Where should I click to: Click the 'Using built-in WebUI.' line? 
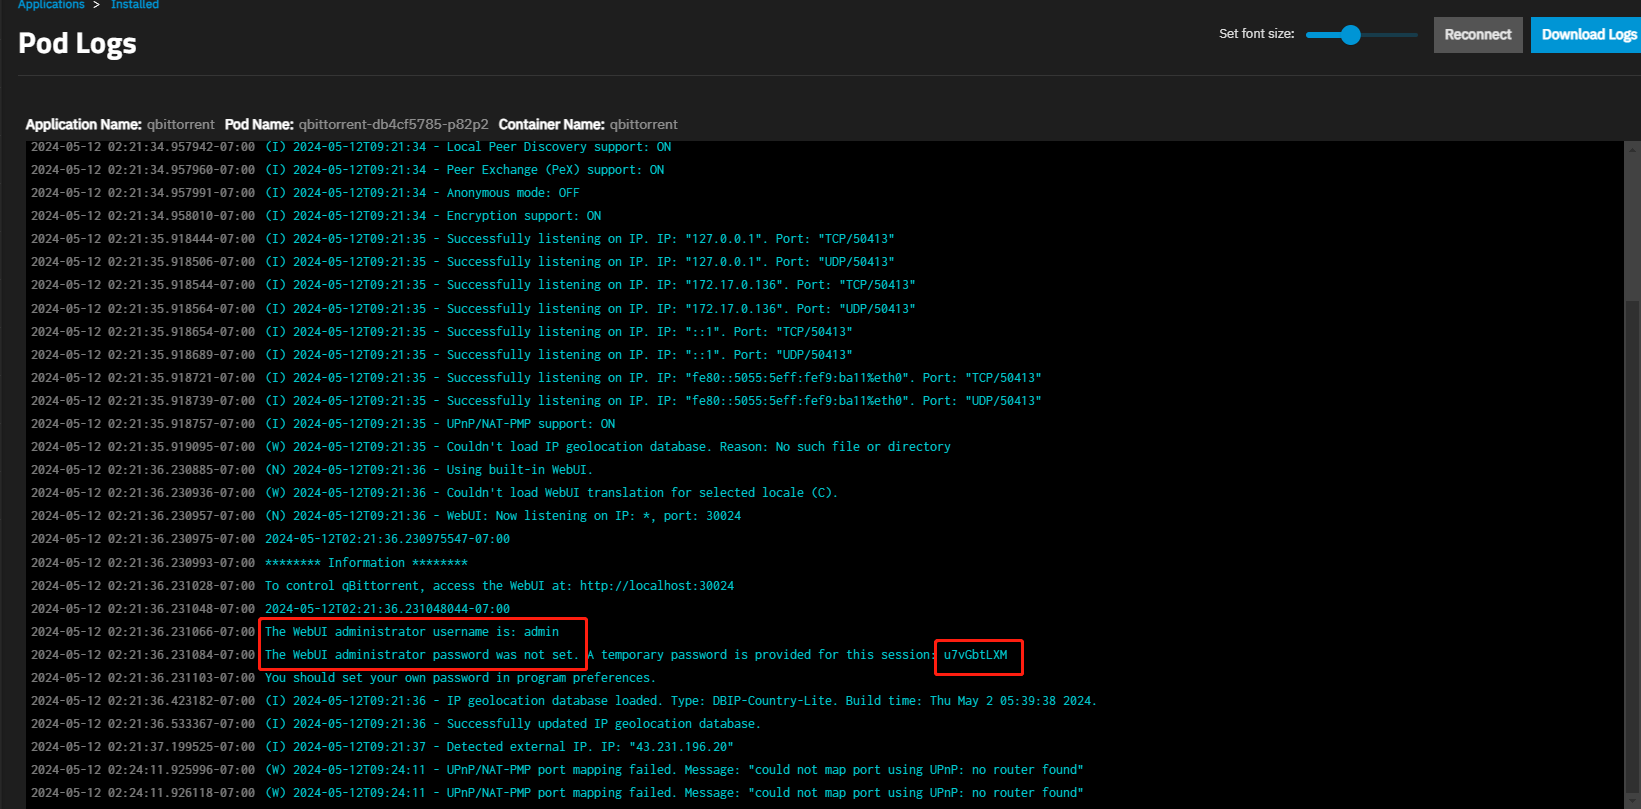(x=312, y=470)
